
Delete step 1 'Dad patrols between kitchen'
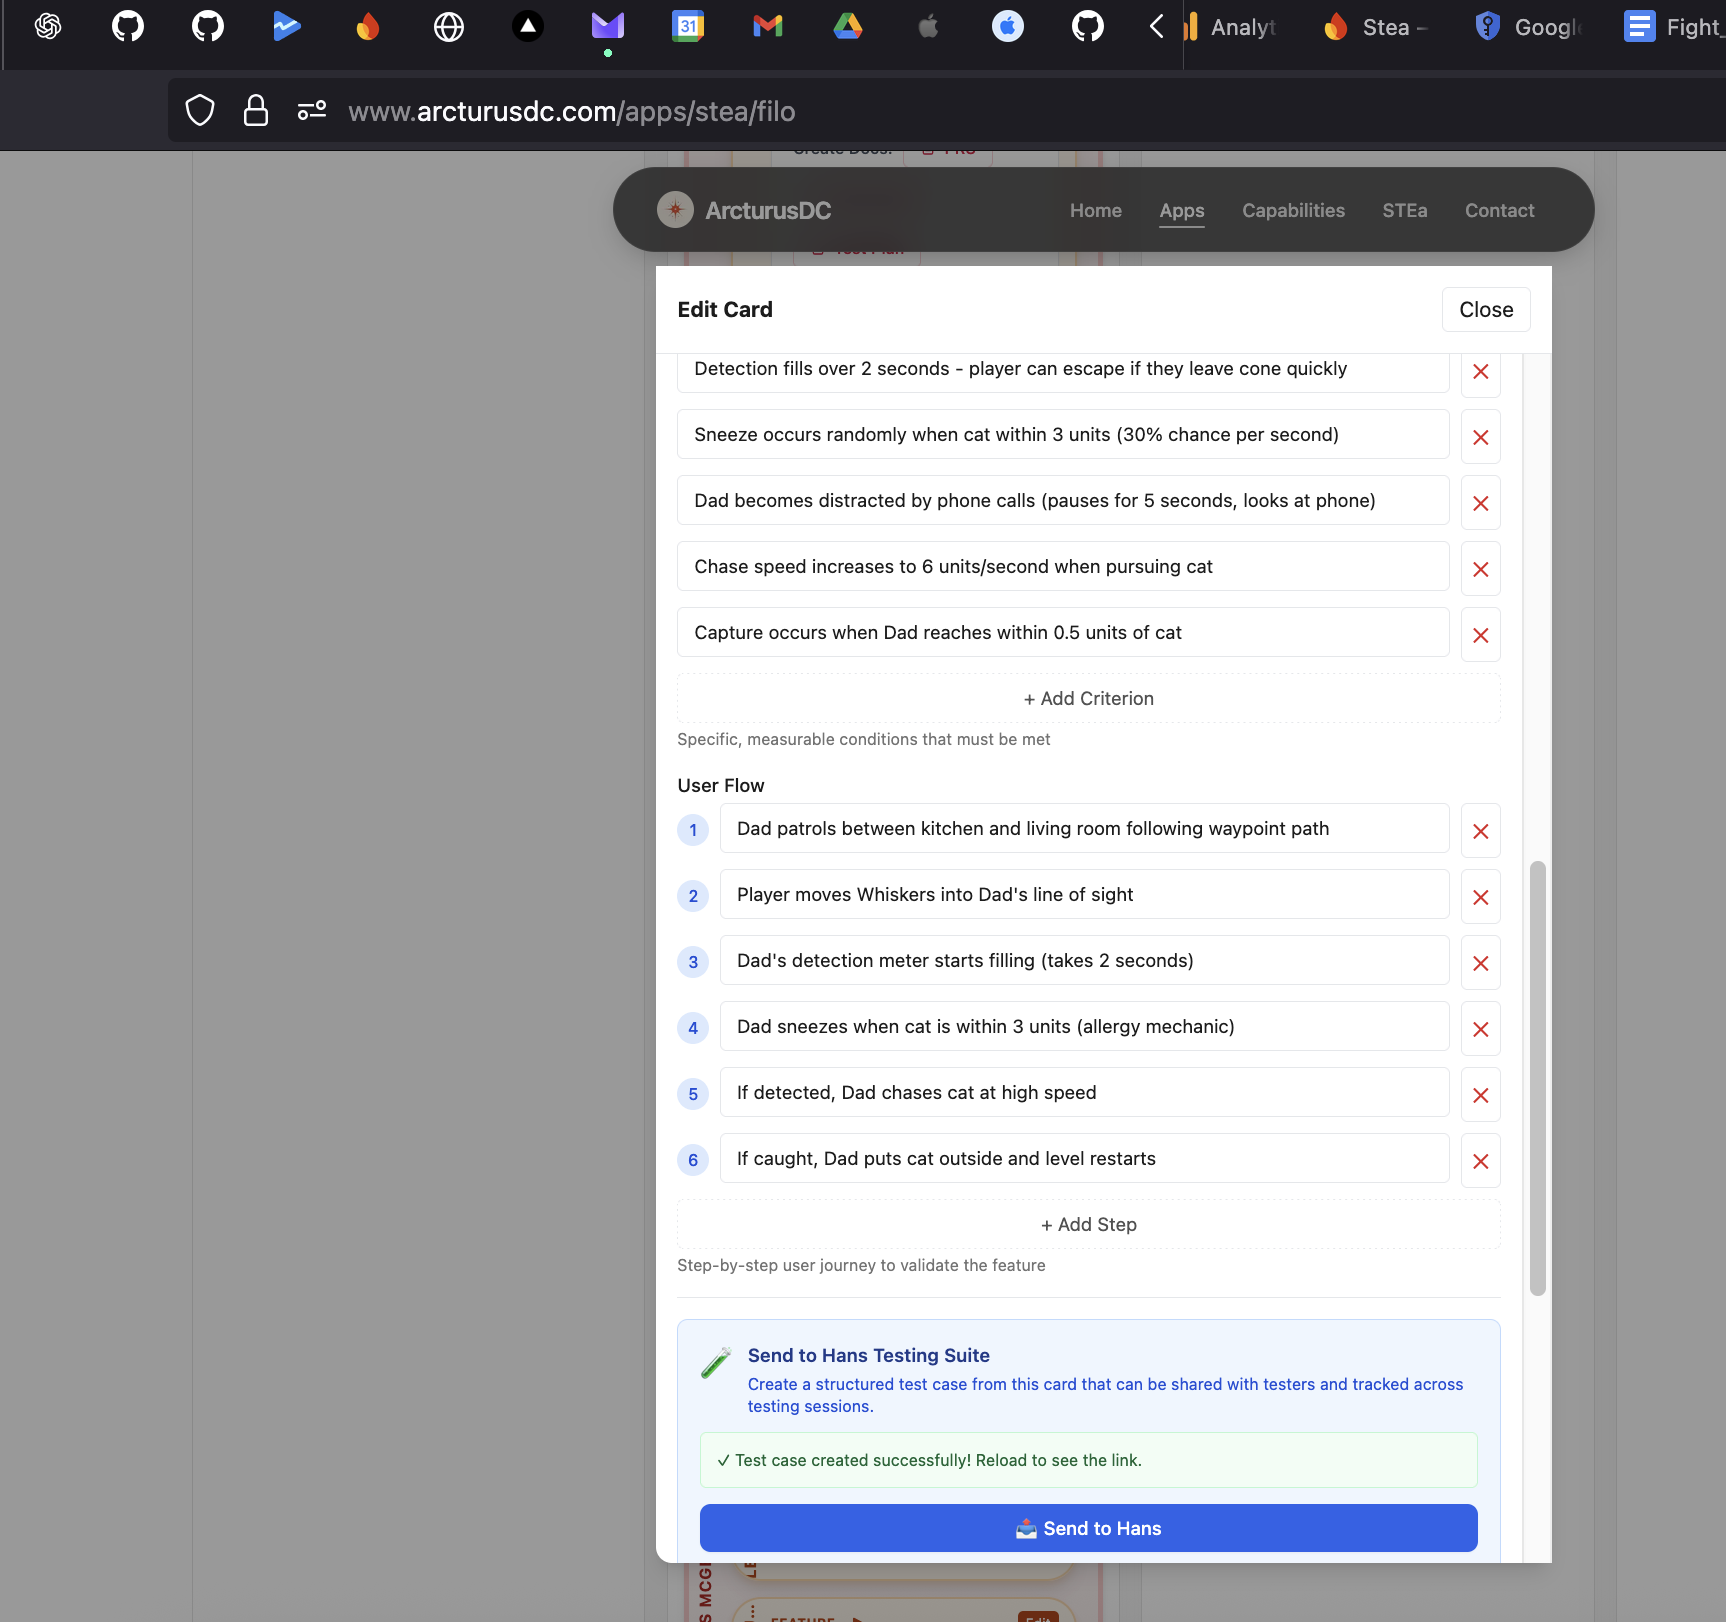[x=1481, y=832]
